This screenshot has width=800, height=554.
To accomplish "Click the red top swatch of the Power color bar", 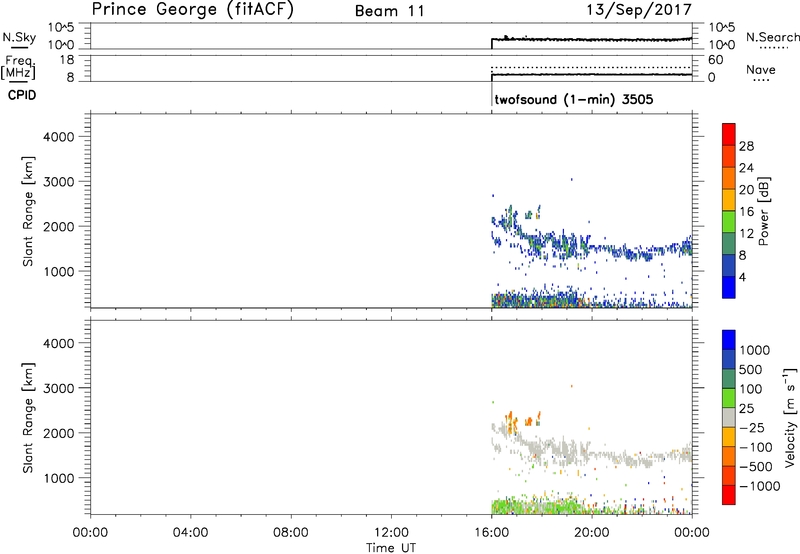I will pos(729,134).
